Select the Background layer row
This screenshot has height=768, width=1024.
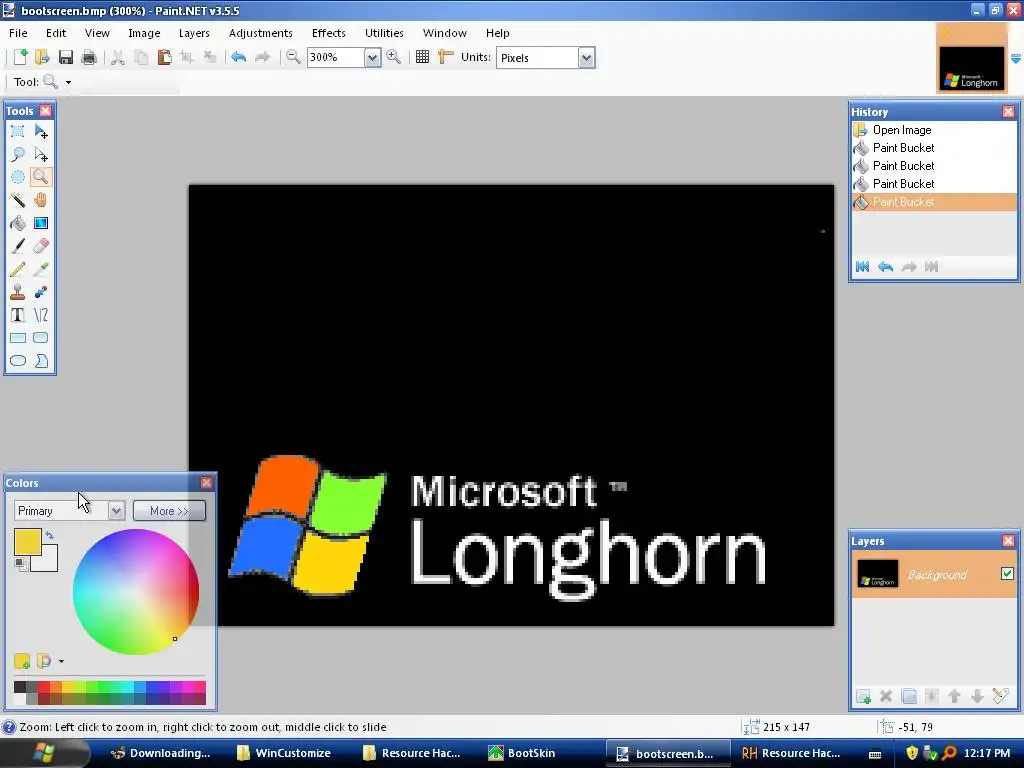[x=934, y=574]
